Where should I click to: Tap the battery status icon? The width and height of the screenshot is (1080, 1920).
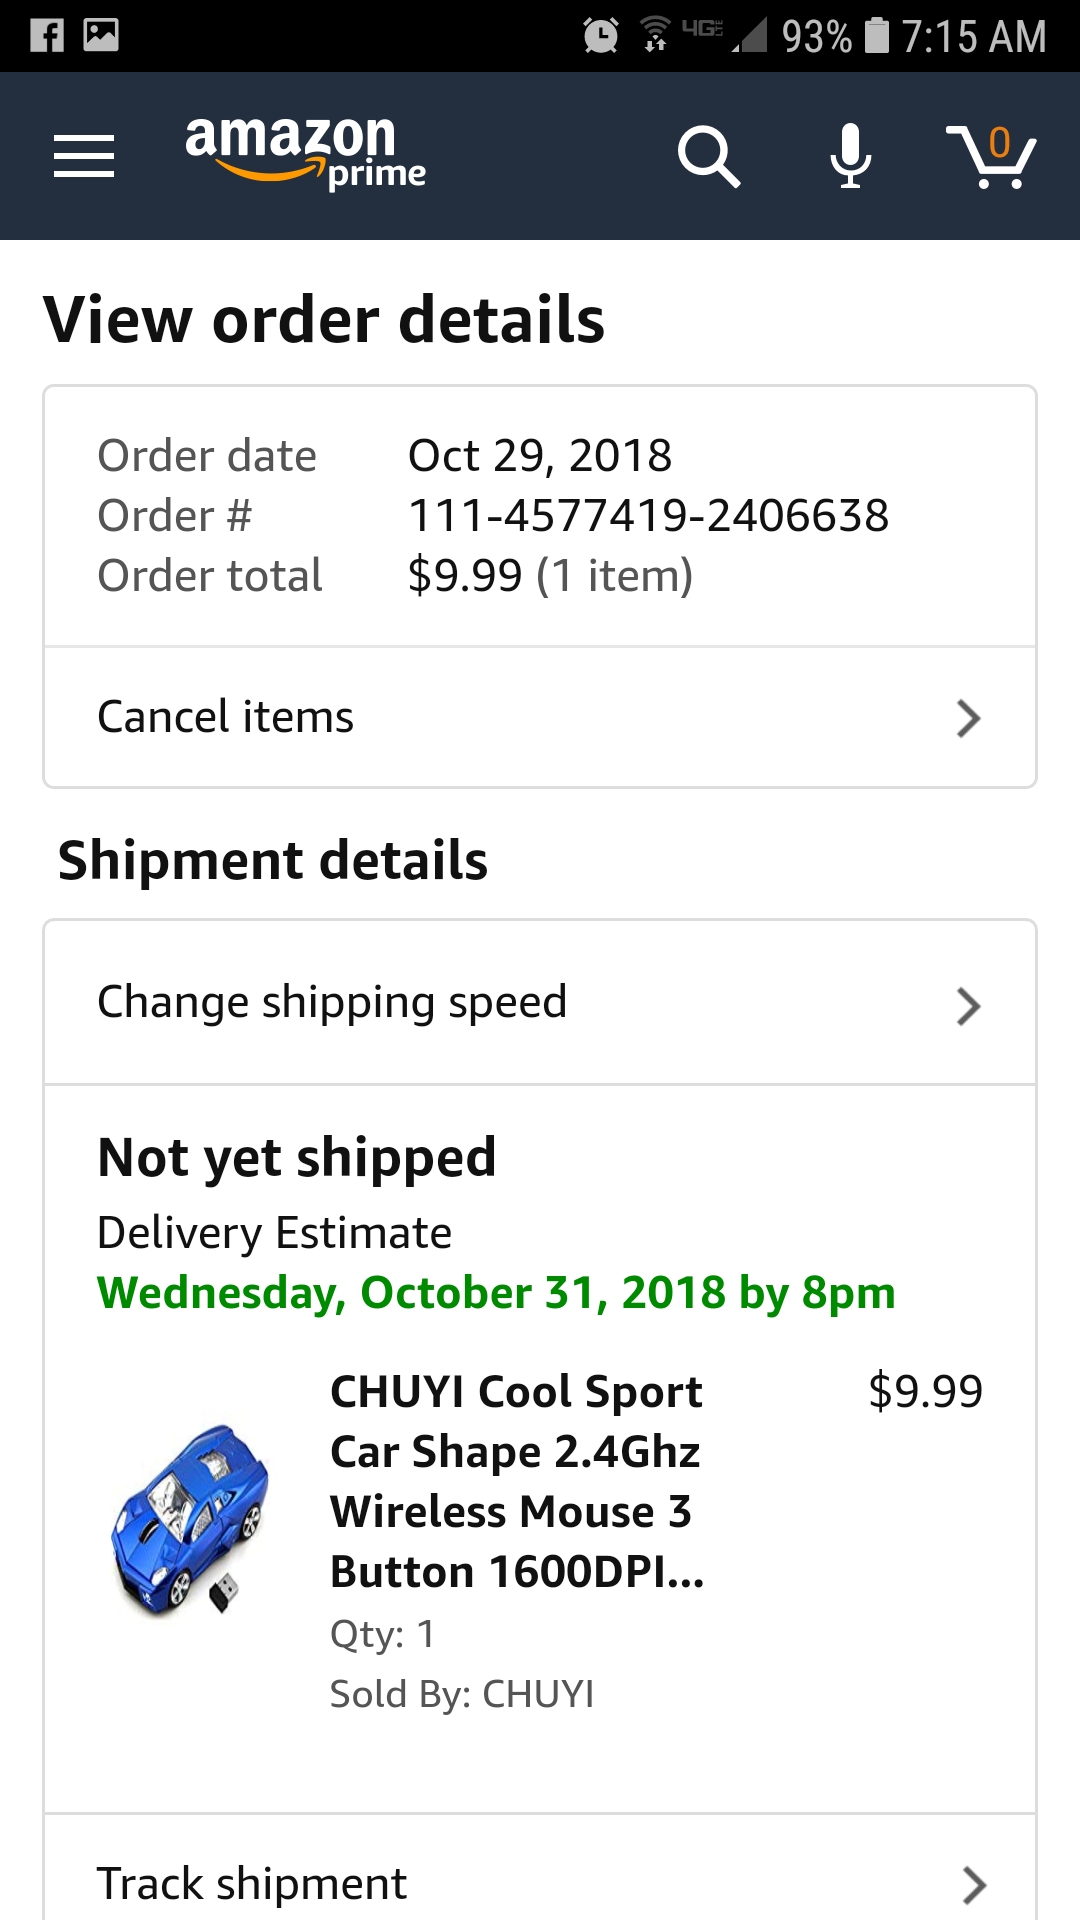click(x=877, y=36)
